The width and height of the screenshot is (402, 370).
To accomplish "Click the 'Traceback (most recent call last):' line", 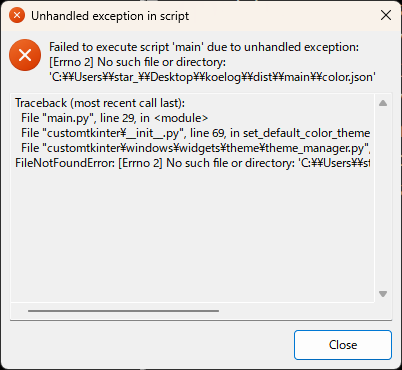I will click(x=100, y=103).
